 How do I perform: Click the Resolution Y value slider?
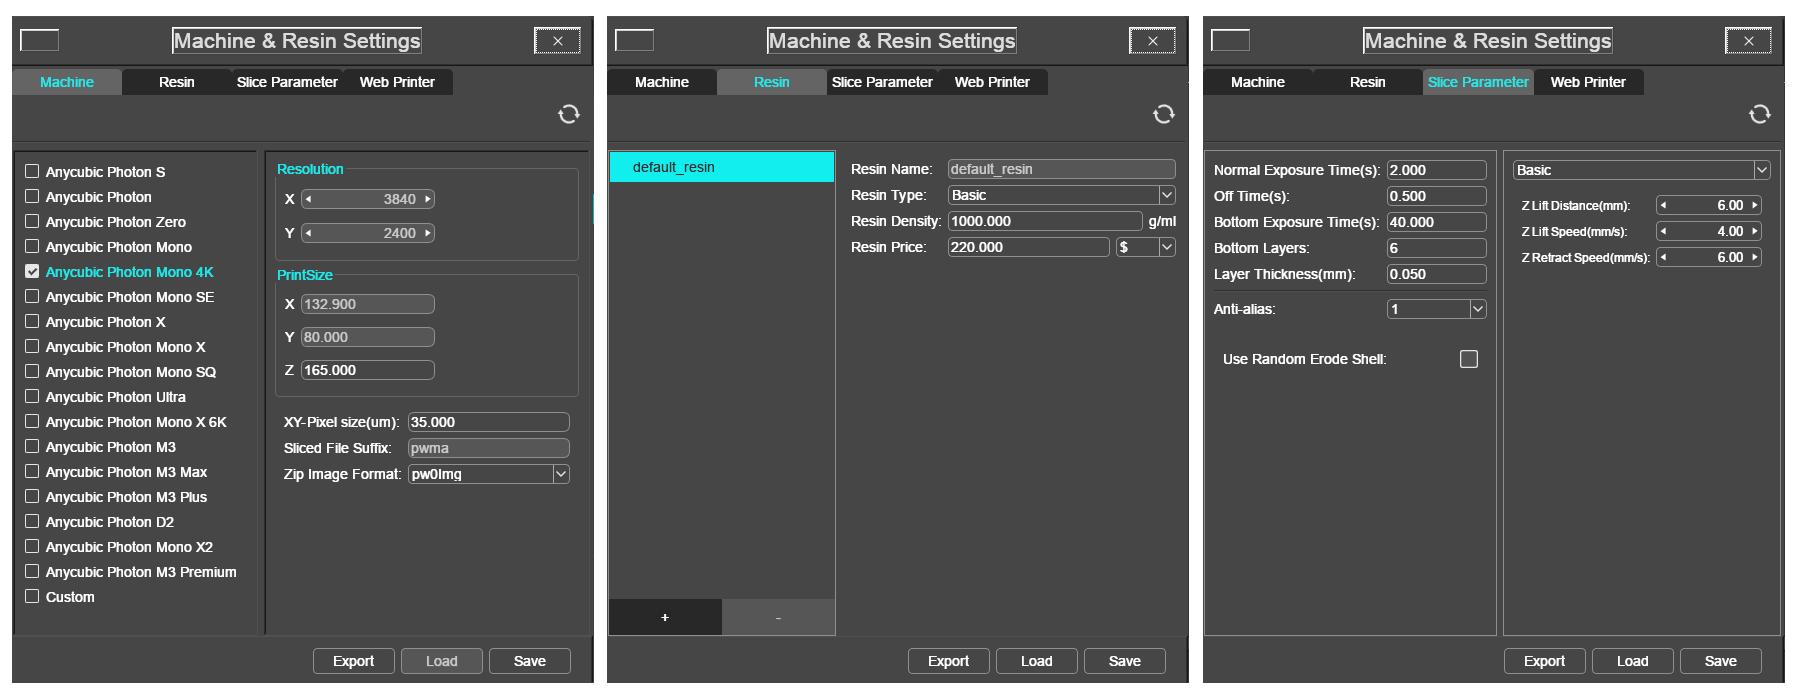coord(368,233)
